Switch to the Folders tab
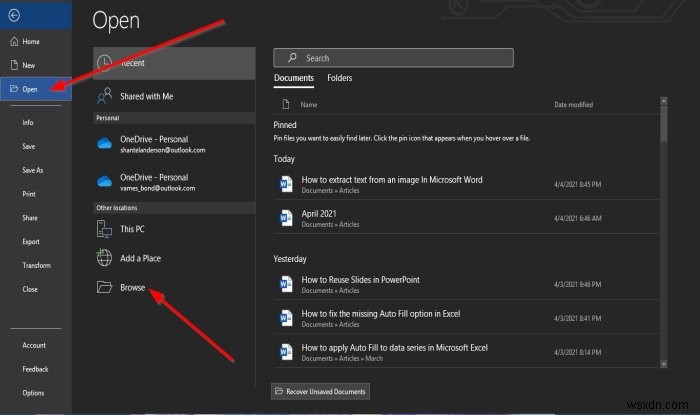 (339, 78)
